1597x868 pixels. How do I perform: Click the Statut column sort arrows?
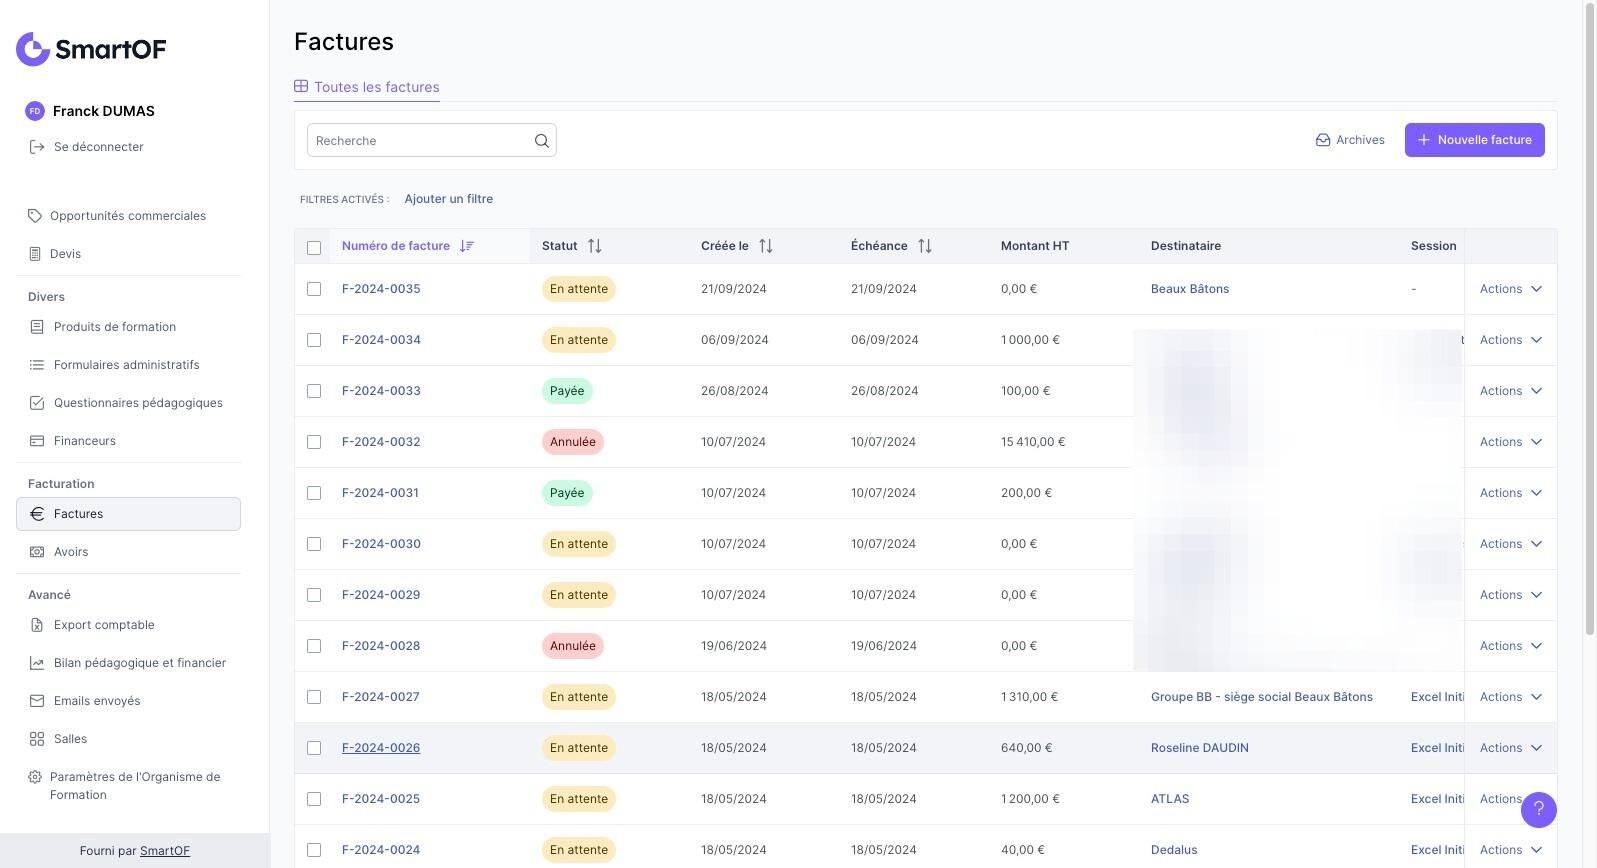[x=594, y=246]
